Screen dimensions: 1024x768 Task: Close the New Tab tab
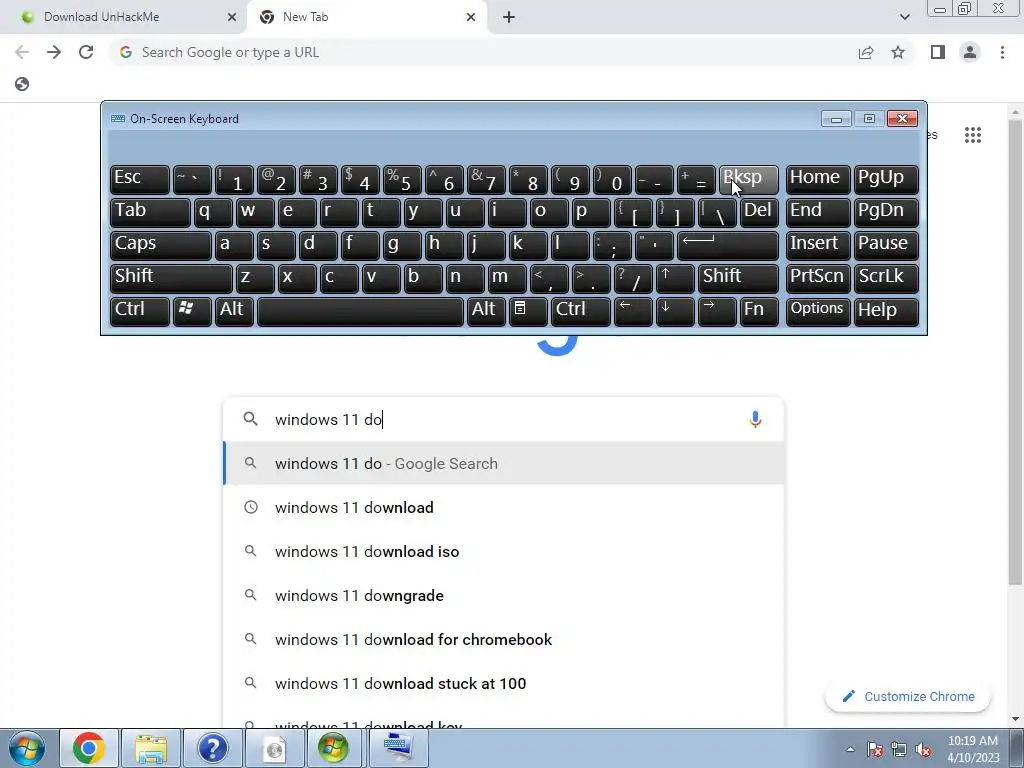[471, 17]
